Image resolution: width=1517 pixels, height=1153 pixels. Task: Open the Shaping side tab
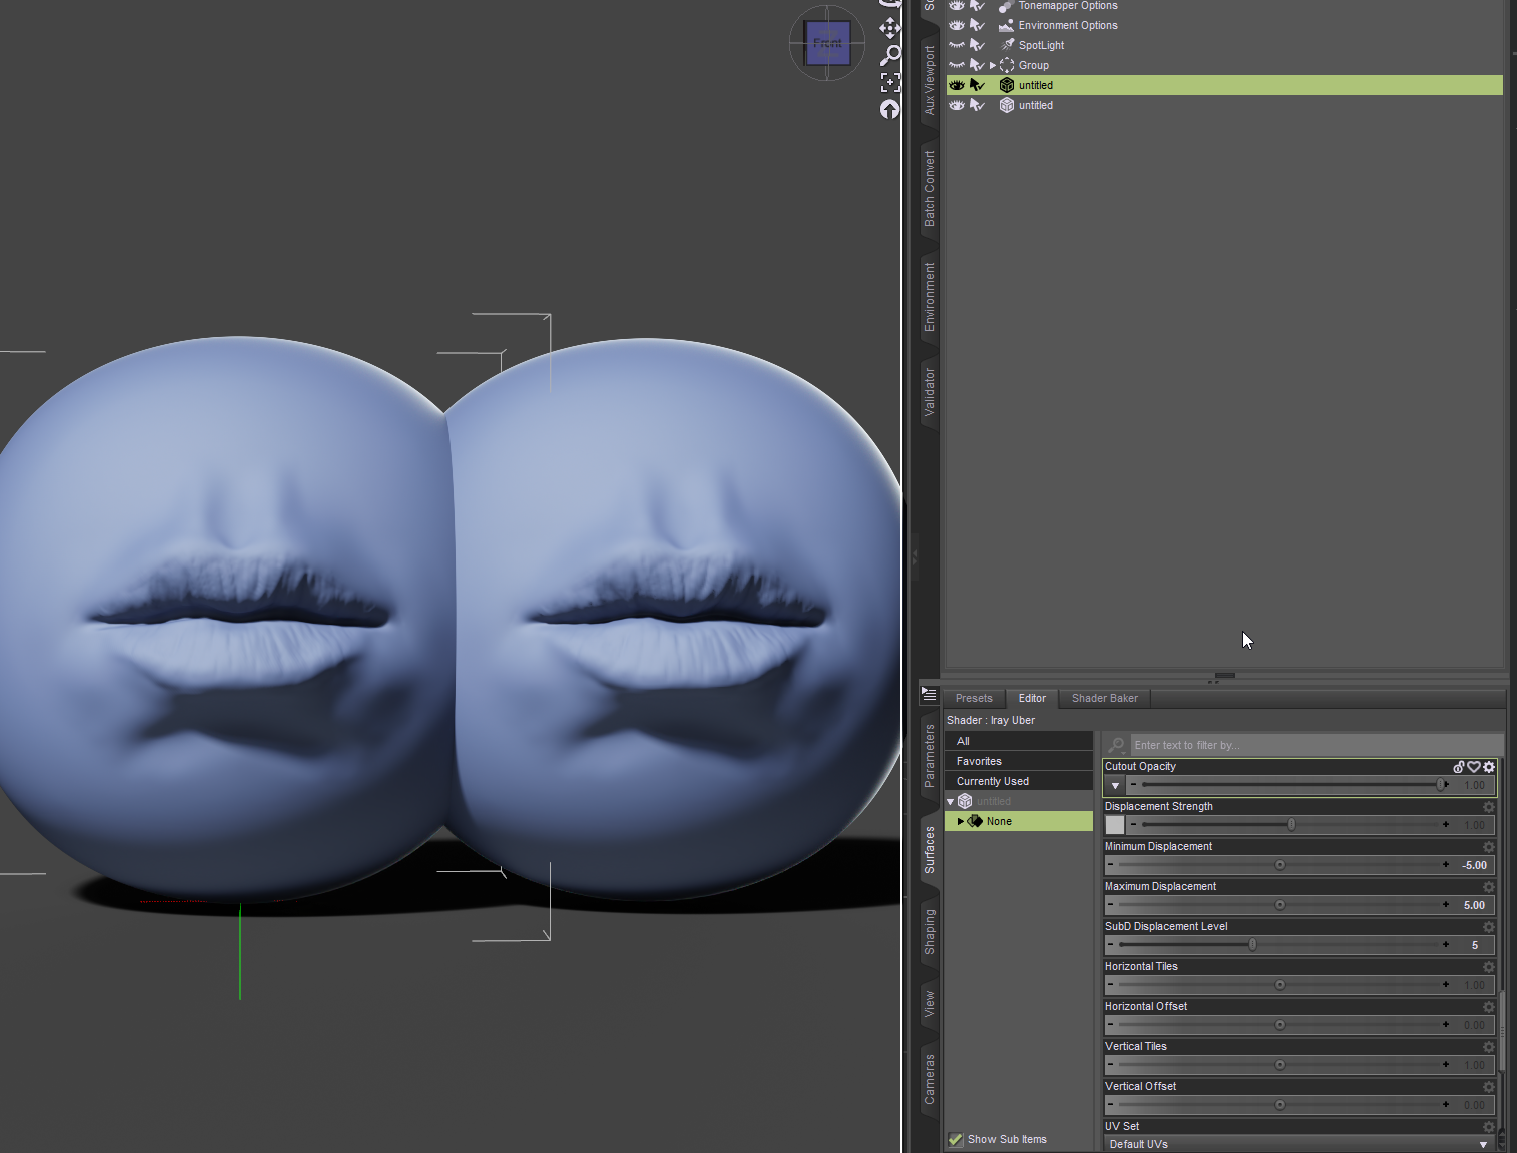click(x=929, y=932)
